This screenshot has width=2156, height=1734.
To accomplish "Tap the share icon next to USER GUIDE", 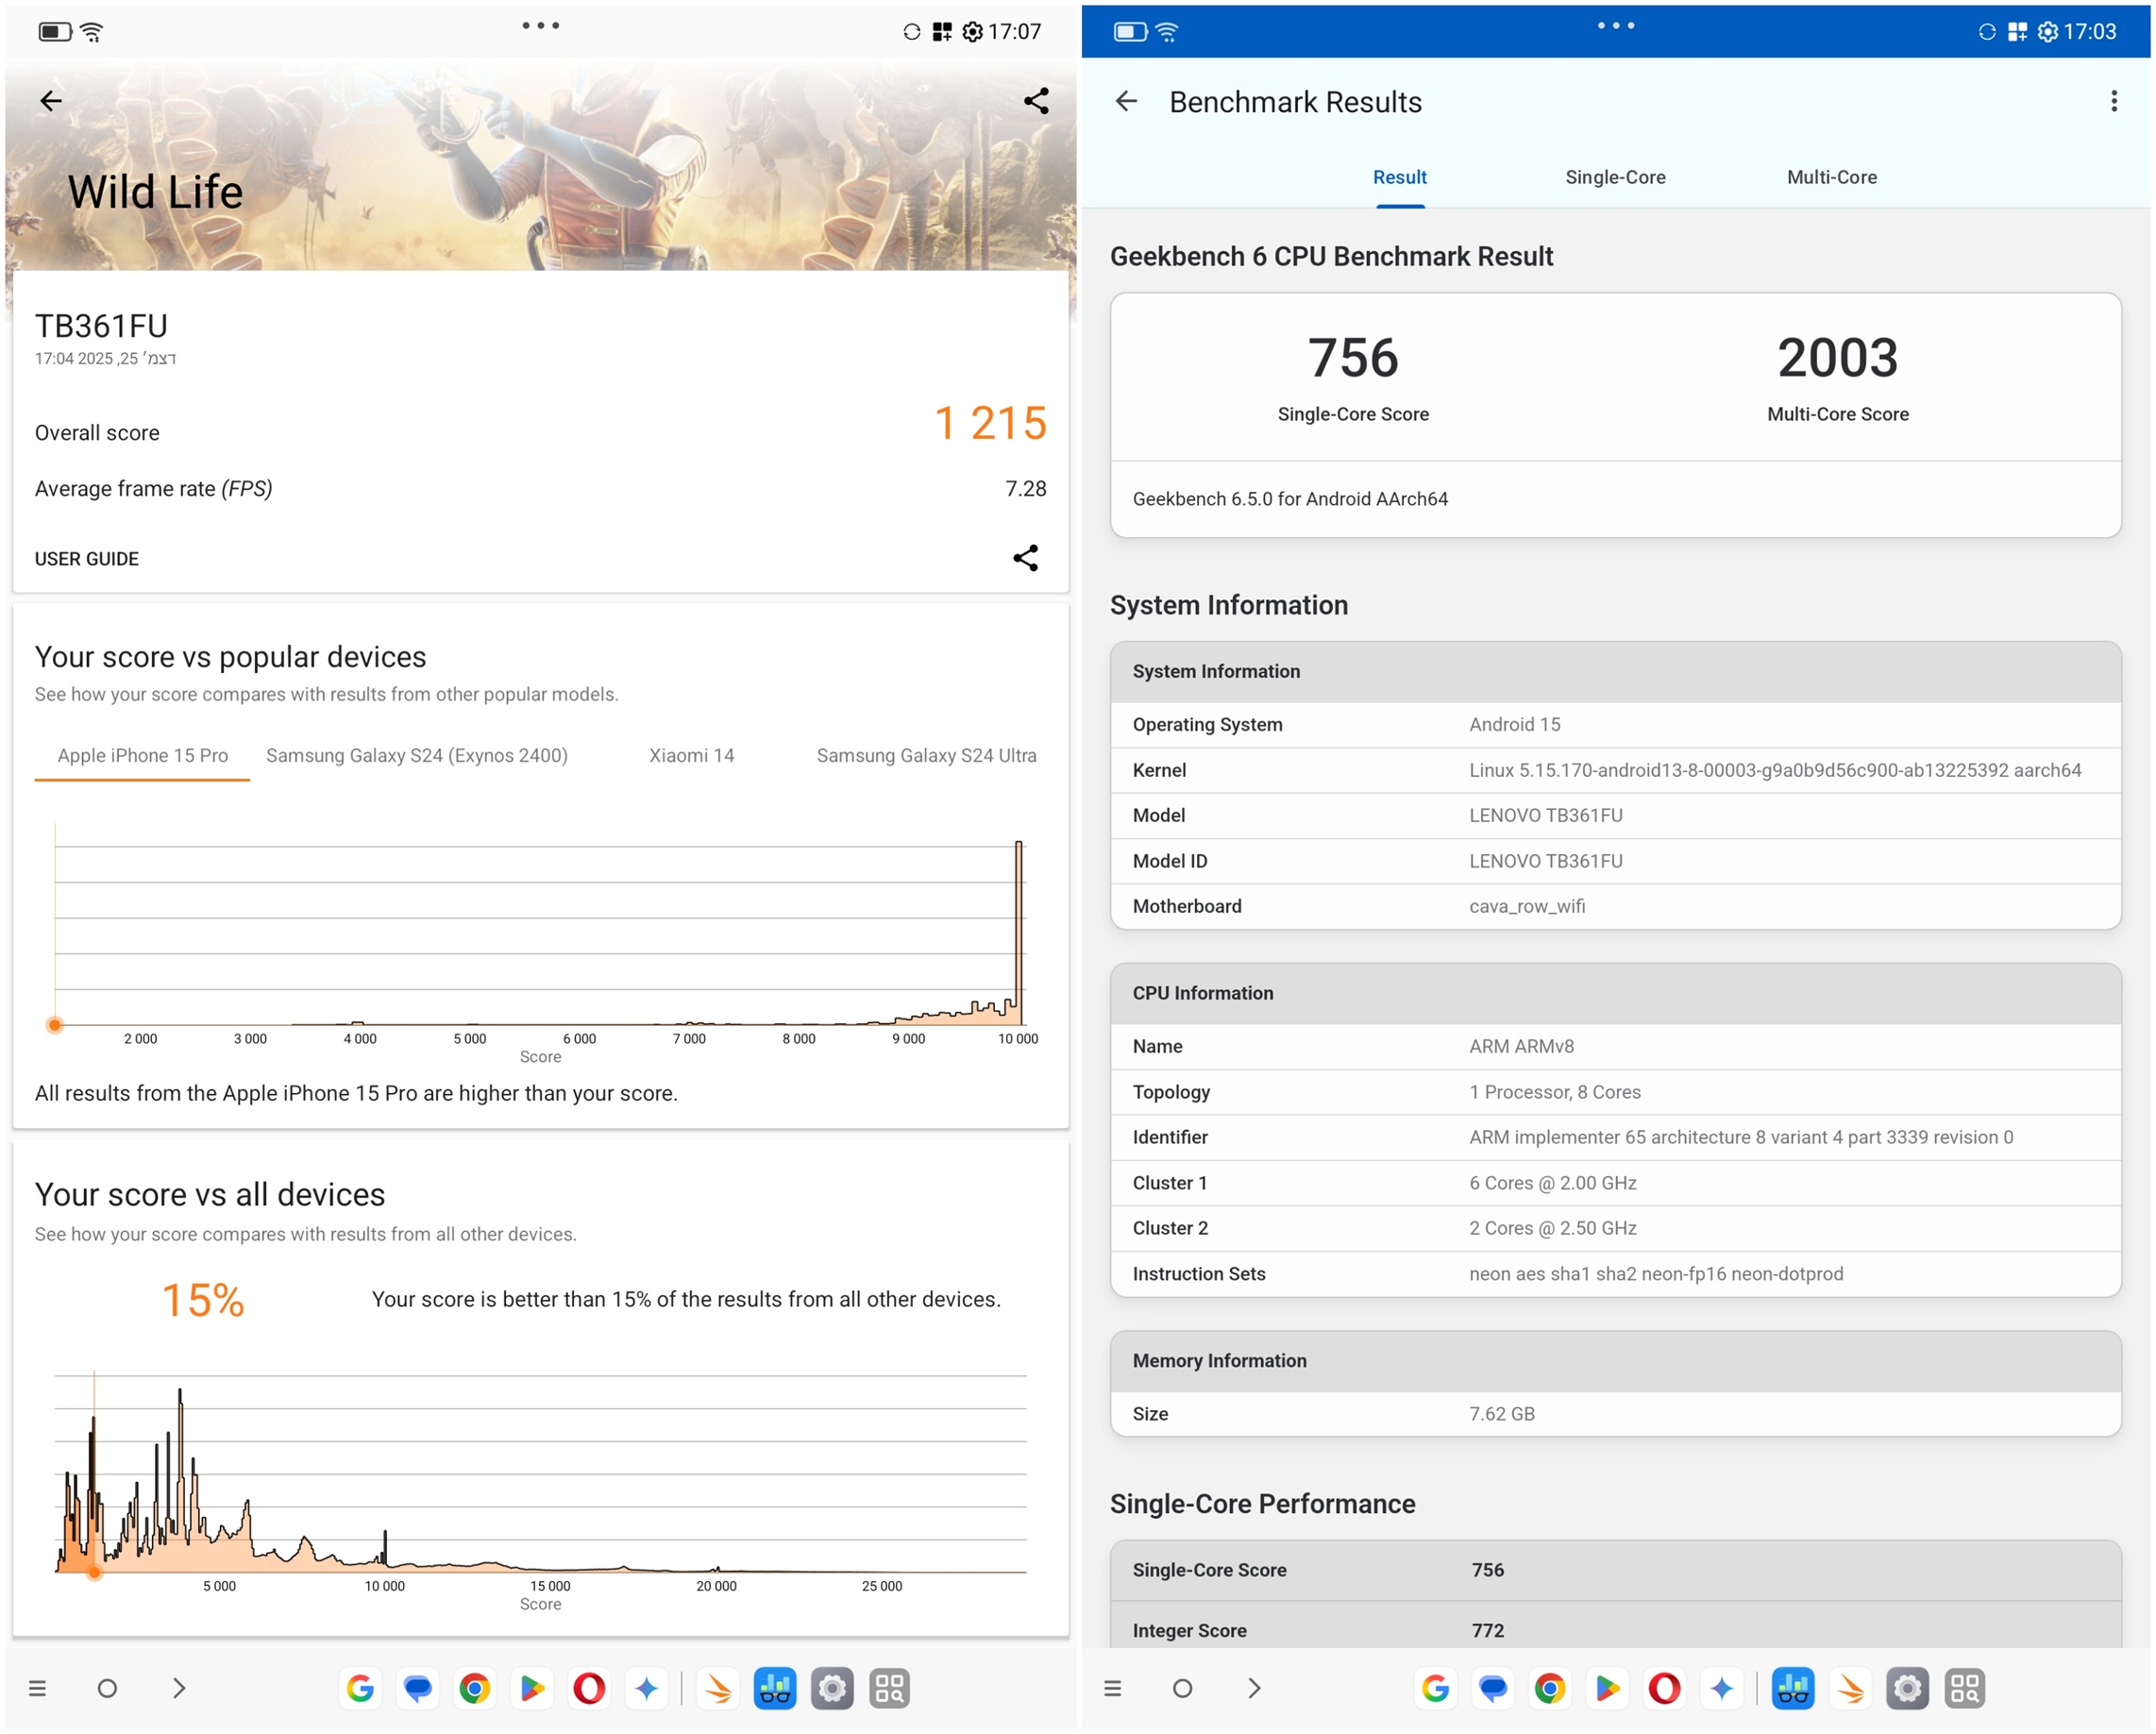I will point(1025,558).
